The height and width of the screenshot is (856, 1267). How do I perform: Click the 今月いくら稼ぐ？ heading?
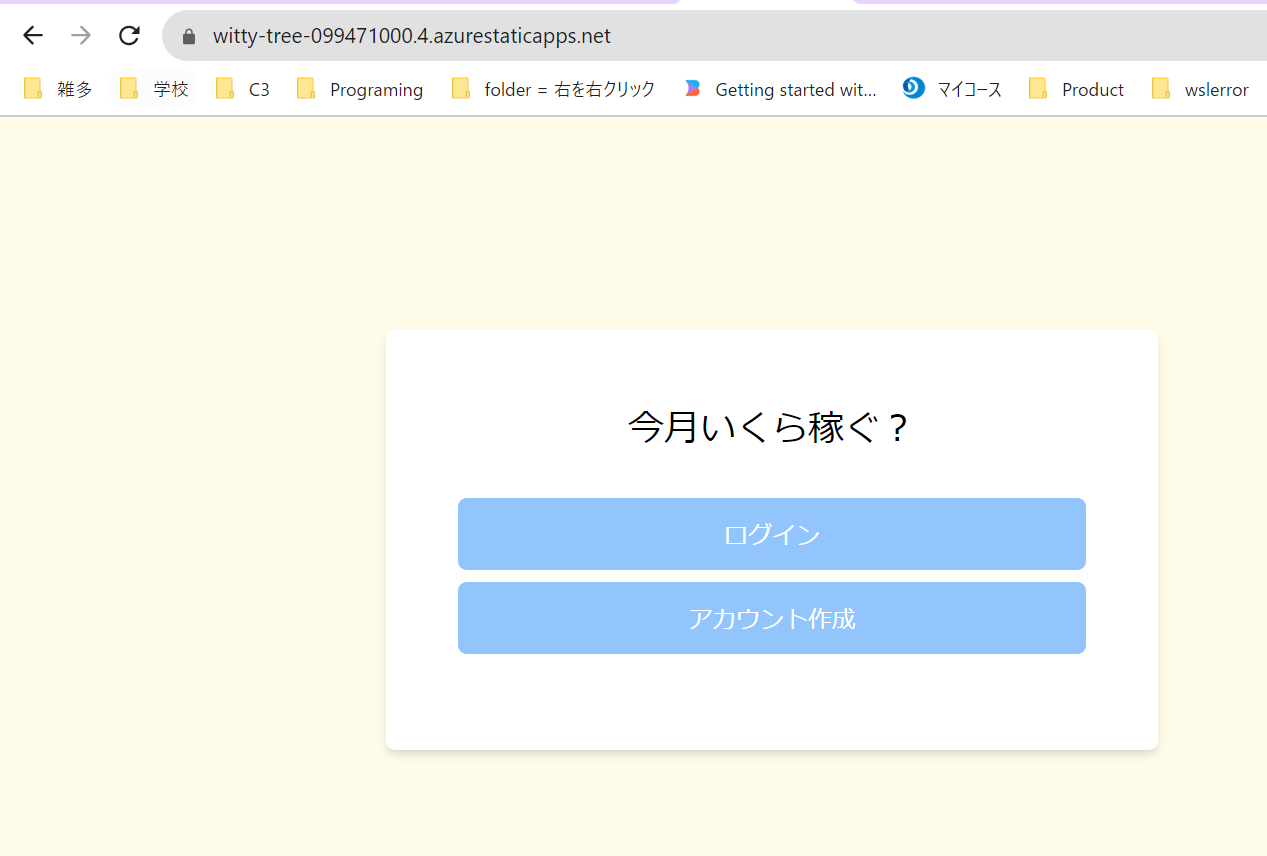[x=771, y=427]
